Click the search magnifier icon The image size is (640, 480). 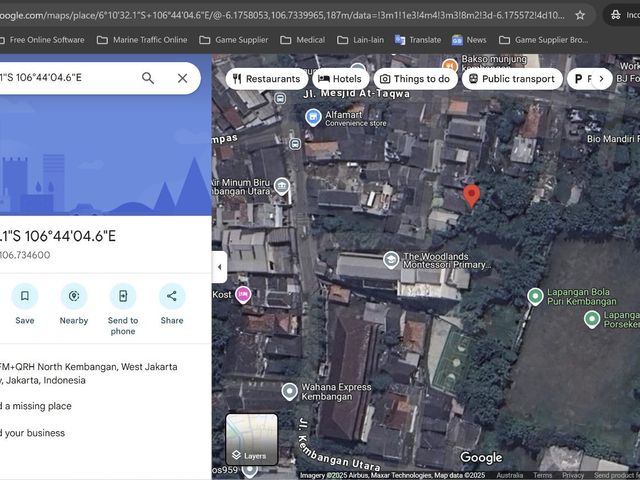click(148, 78)
